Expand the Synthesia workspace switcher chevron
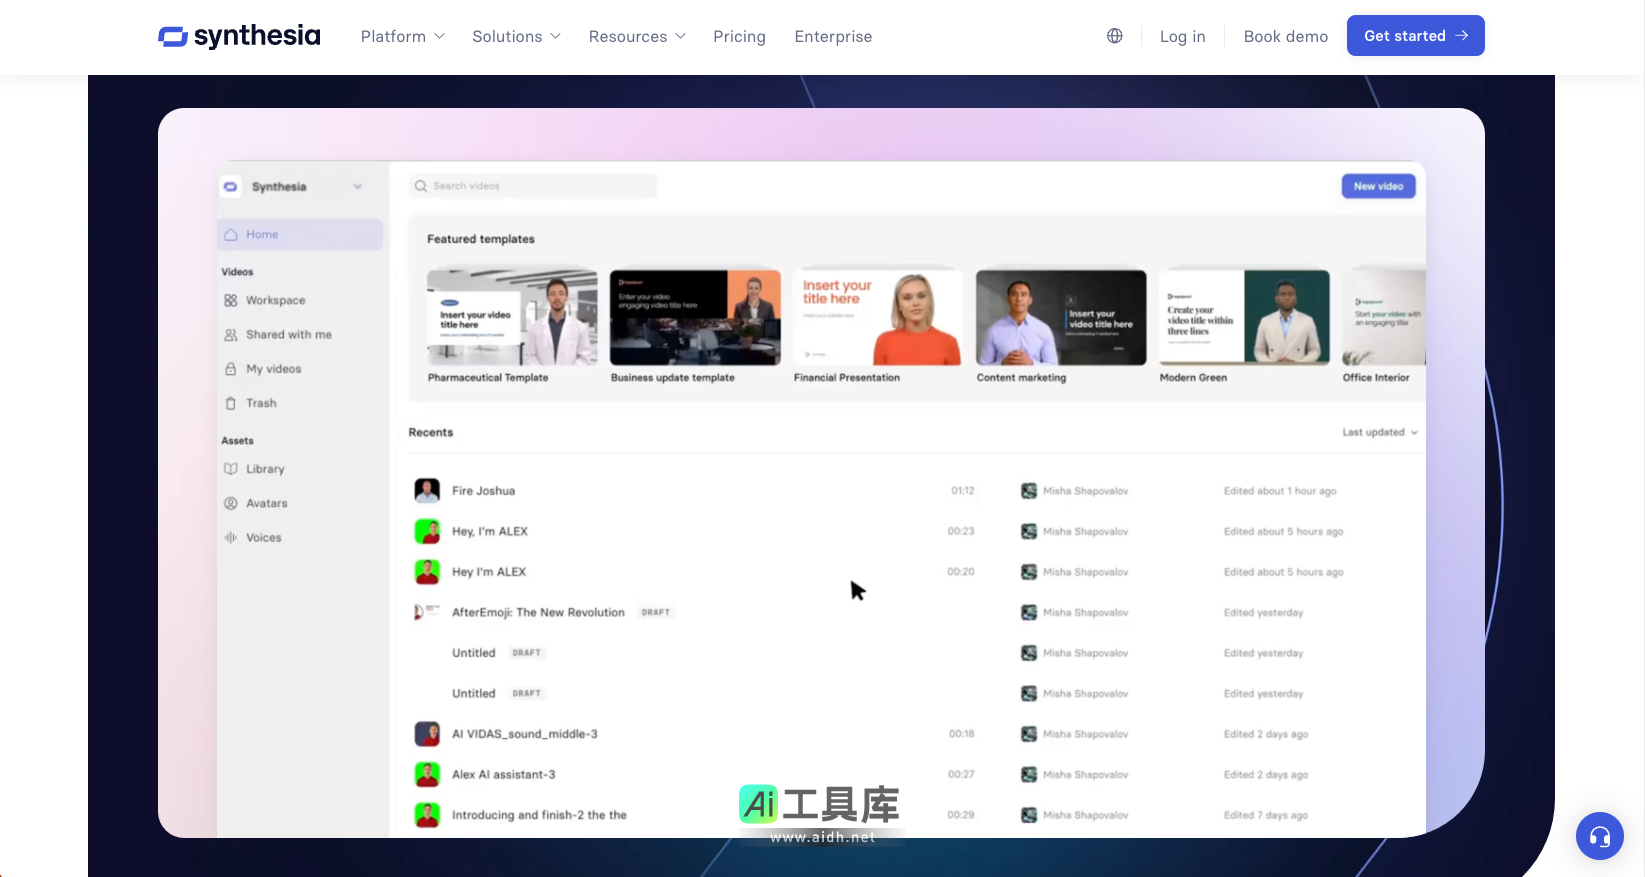Viewport: 1645px width, 877px height. [x=357, y=187]
